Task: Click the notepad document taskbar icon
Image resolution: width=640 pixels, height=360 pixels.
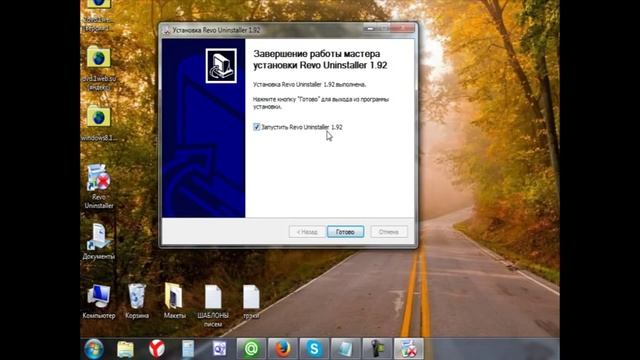Action: click(x=188, y=349)
